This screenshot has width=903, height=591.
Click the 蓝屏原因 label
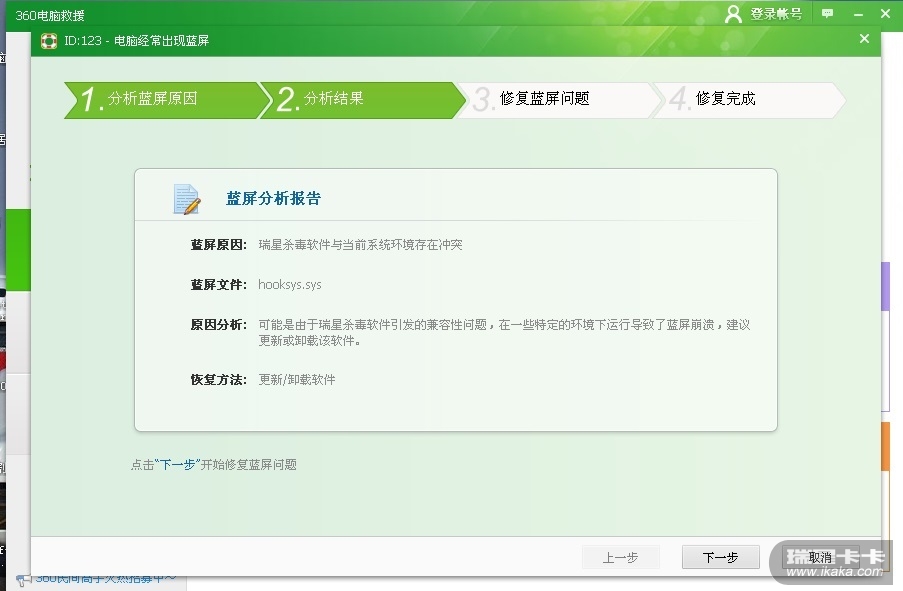point(219,245)
